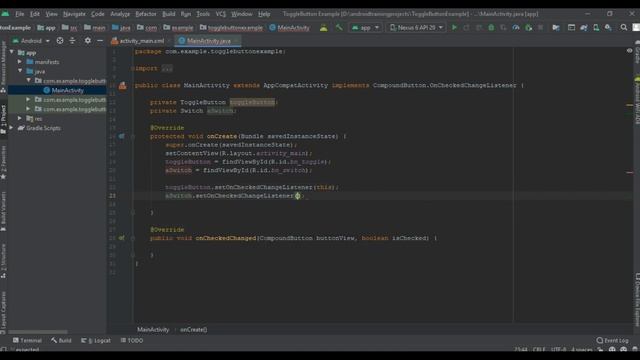Viewport: 640px width, 360px height.
Task: Click the green Debug app bug icon
Action: click(x=491, y=27)
